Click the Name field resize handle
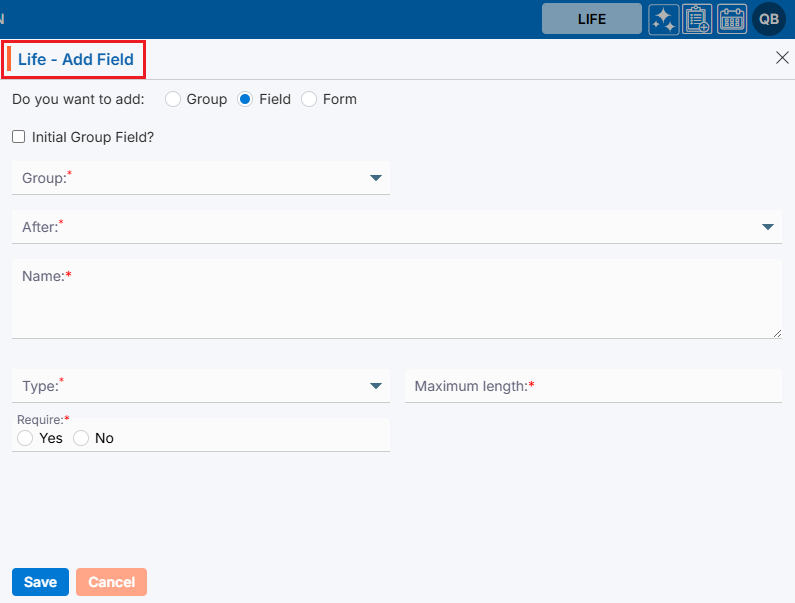Screen dimensions: 795x603 point(777,333)
